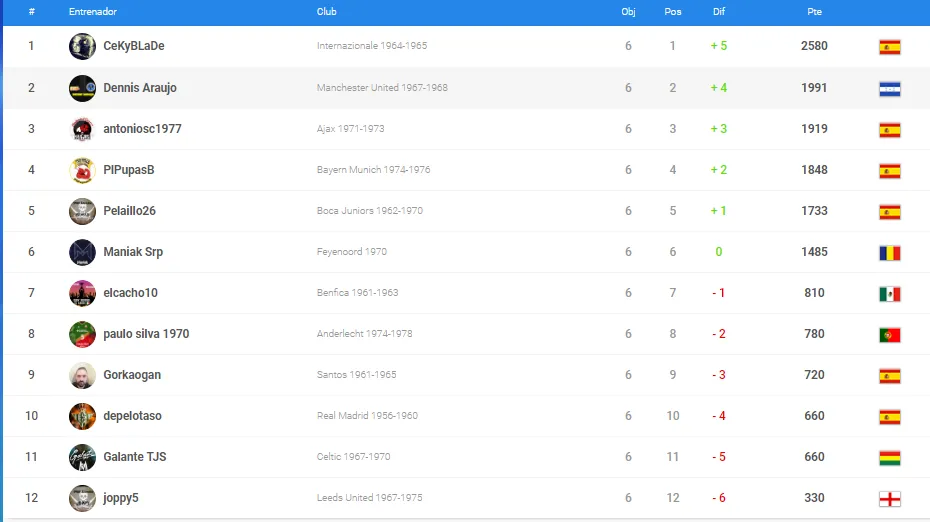Viewport: 930px width, 522px height.
Task: Click Mexico flag in elcacho10 row
Action: click(890, 294)
